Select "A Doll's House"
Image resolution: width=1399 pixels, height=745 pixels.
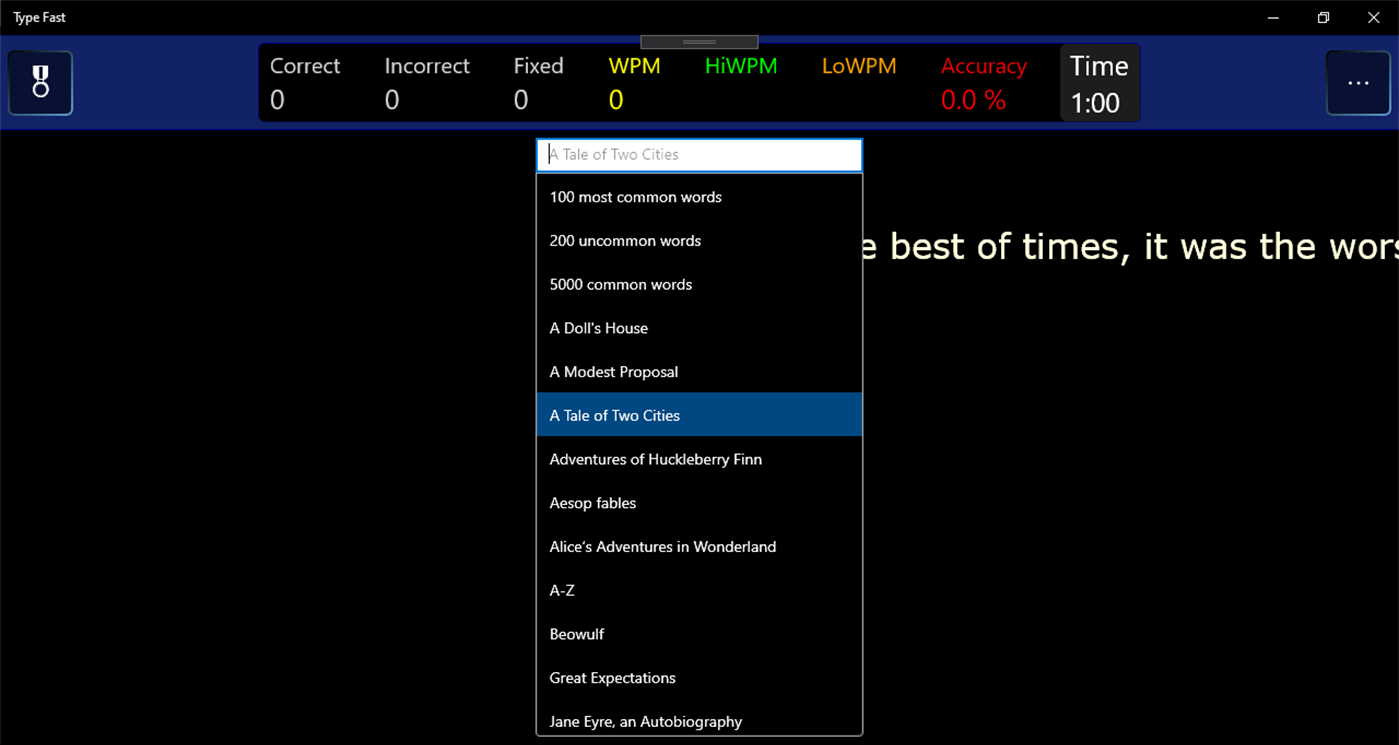(598, 328)
